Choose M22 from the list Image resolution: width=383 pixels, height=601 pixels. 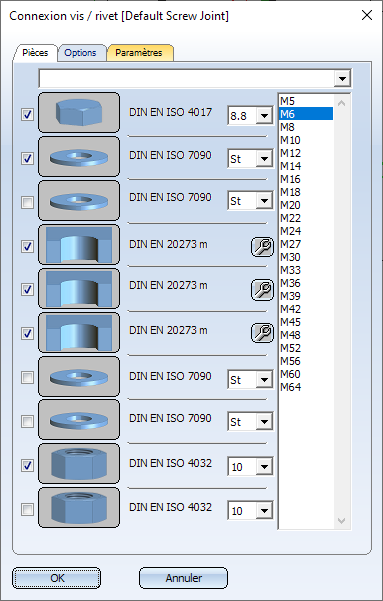click(306, 218)
